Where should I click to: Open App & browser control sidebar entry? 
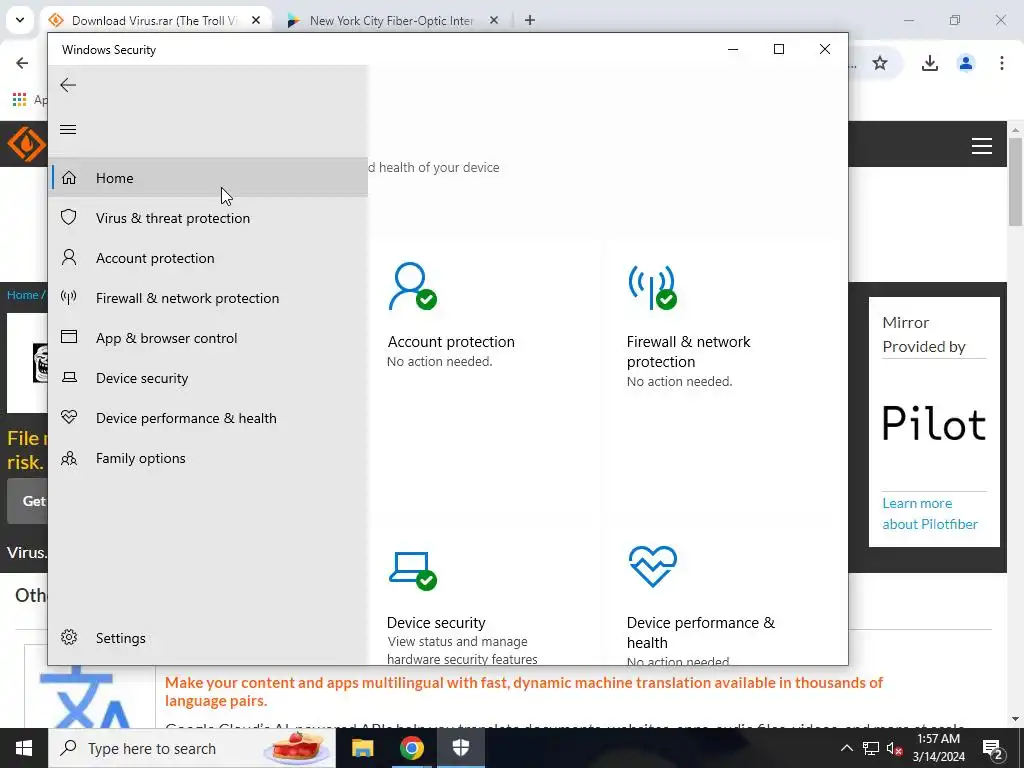click(x=208, y=338)
